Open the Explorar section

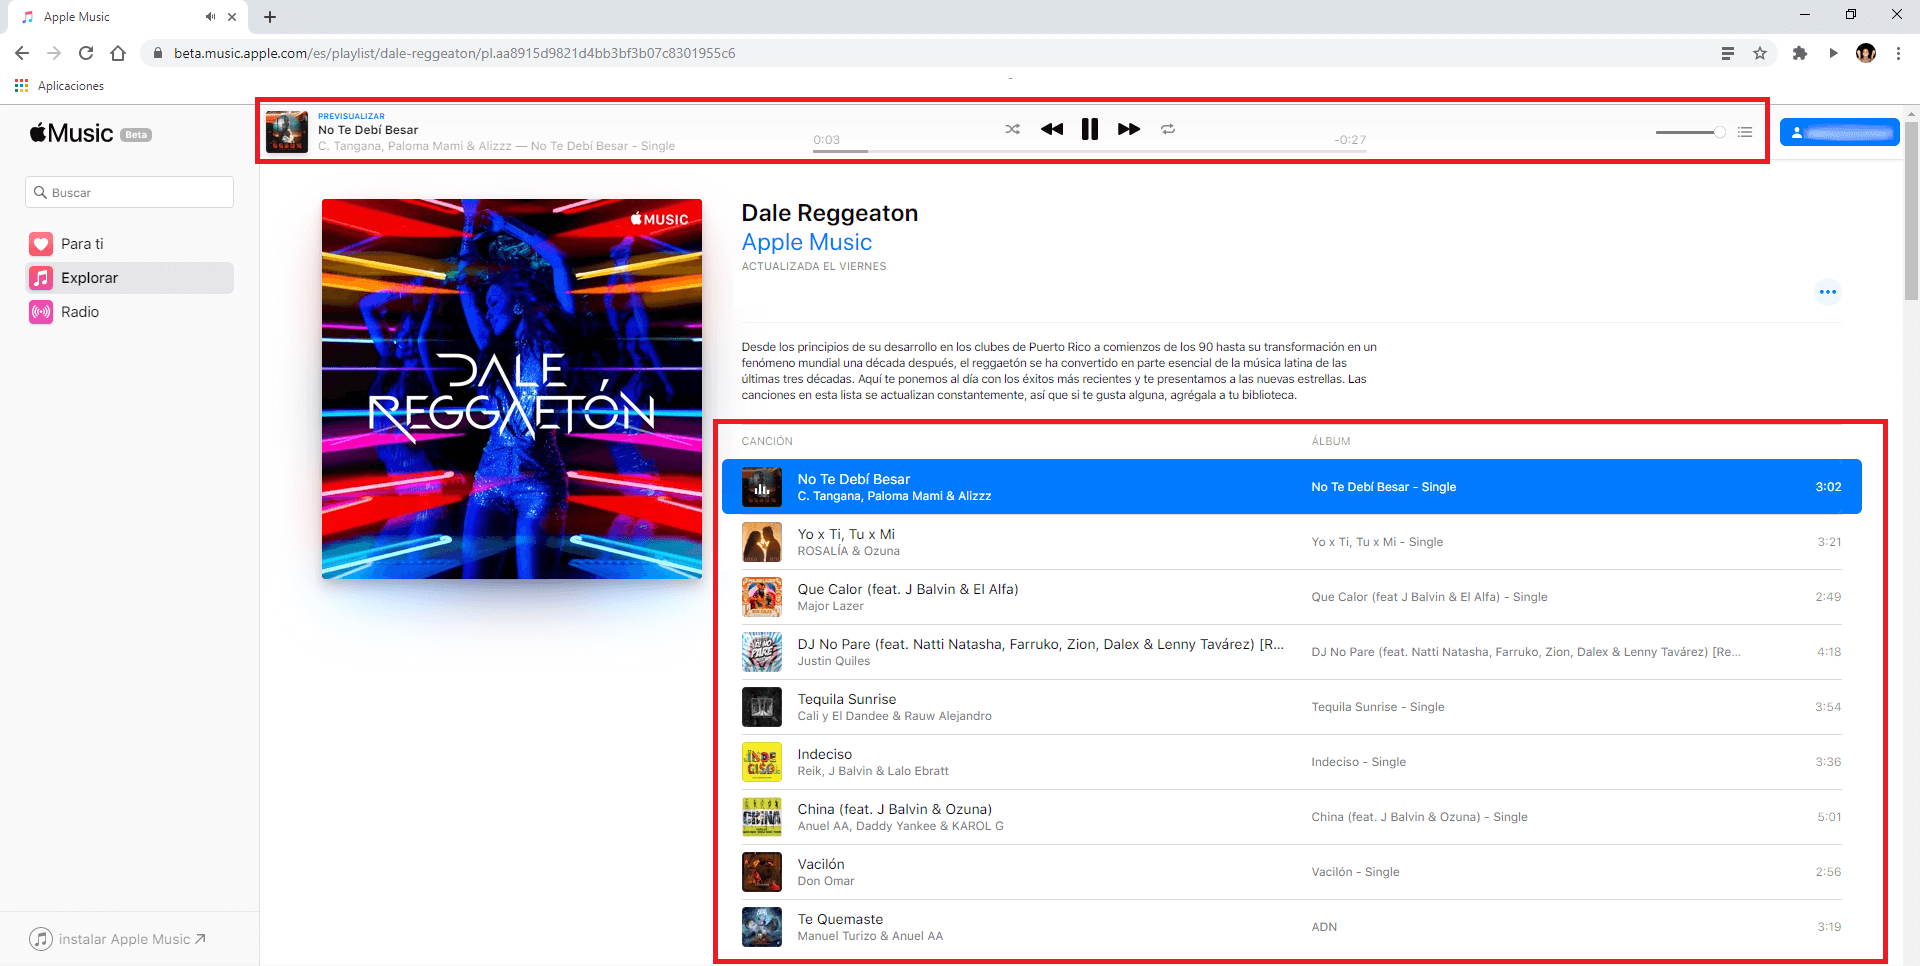[129, 278]
